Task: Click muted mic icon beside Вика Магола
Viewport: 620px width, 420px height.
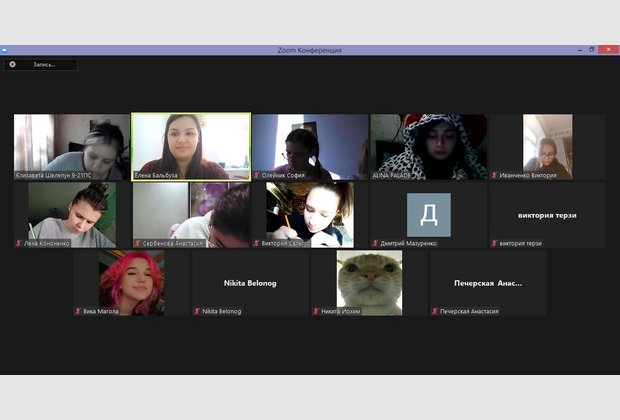Action: coord(78,311)
